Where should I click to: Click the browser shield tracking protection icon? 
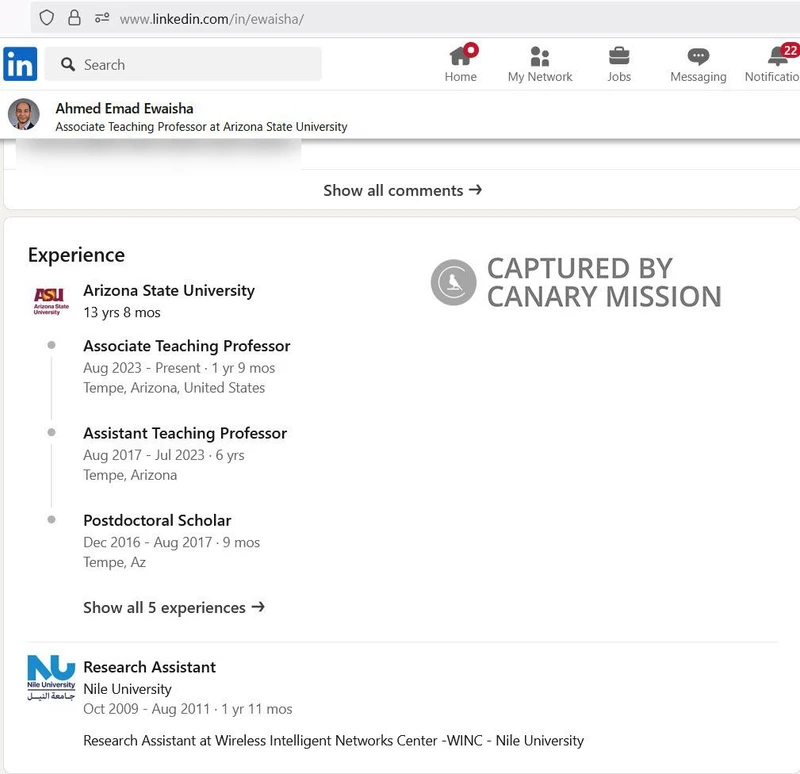pos(46,18)
